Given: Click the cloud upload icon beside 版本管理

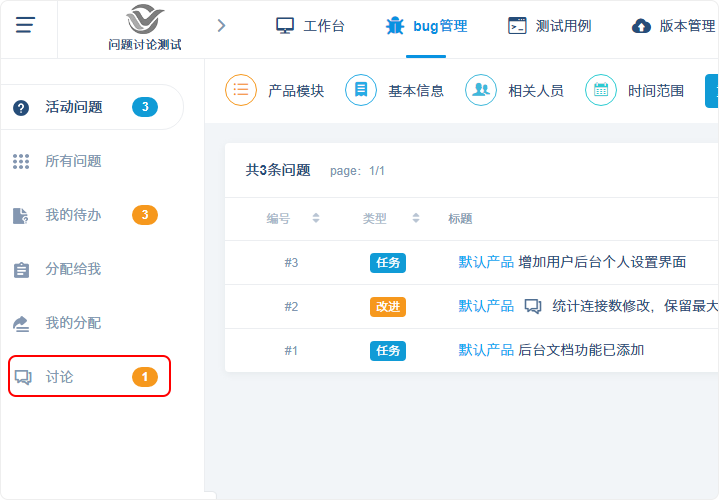Looking at the screenshot, I should pyautogui.click(x=641, y=26).
